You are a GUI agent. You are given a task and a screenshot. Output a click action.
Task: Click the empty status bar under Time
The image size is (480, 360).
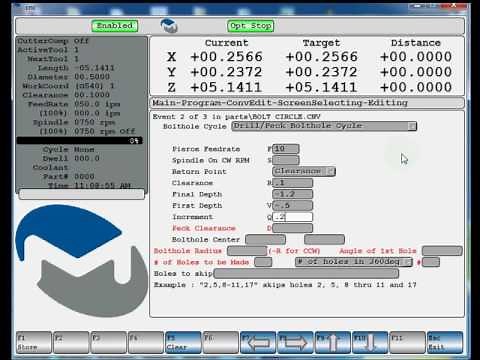click(x=82, y=194)
